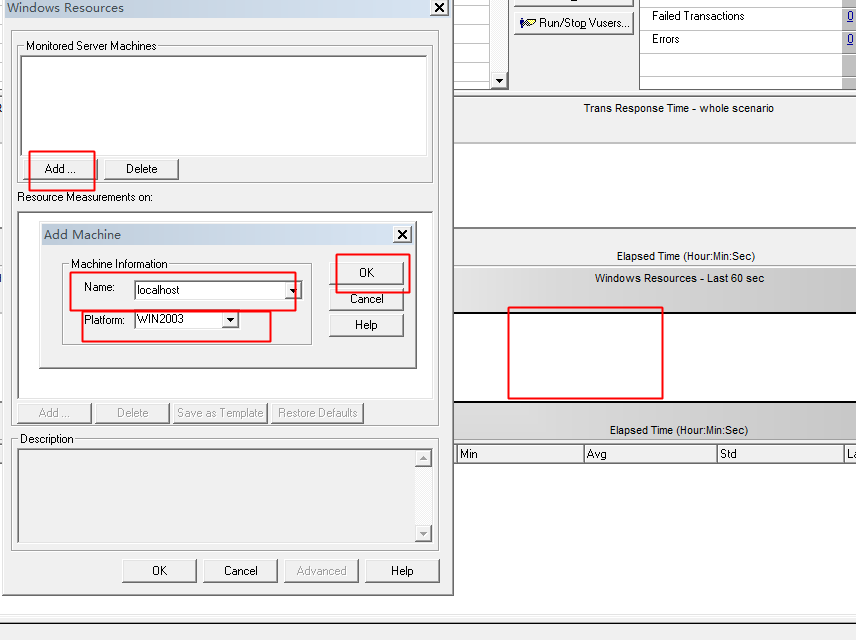Click Description scrollbar down arrow
856x640 pixels.
pos(423,534)
